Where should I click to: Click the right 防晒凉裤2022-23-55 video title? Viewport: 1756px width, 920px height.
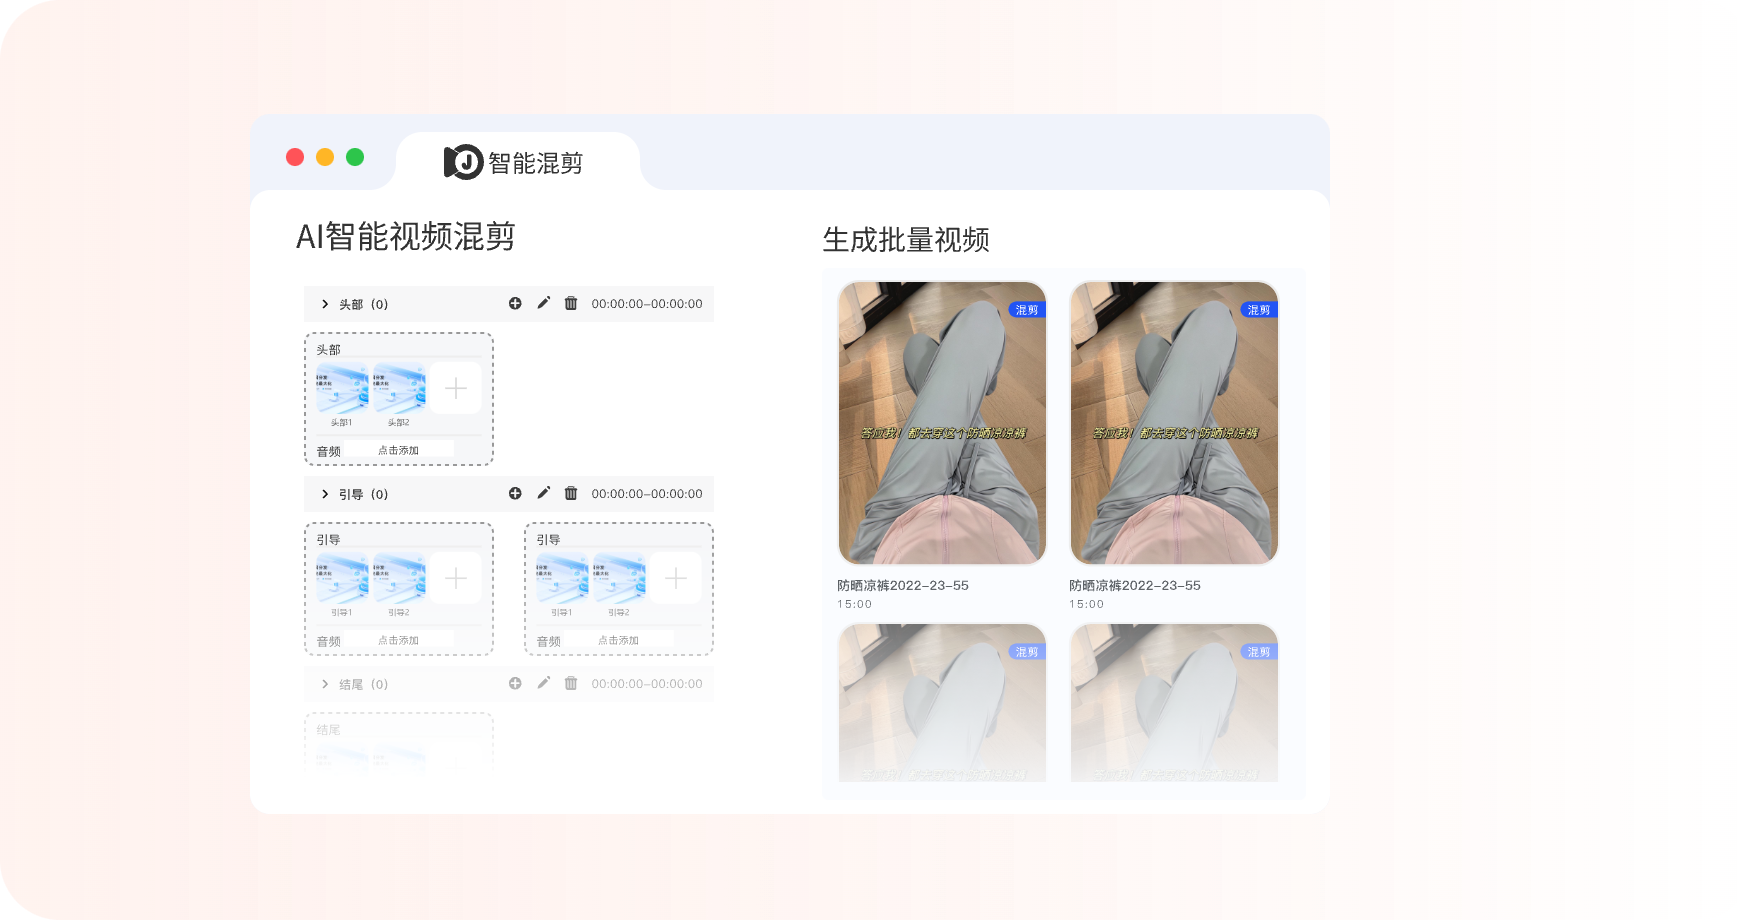click(x=1135, y=586)
